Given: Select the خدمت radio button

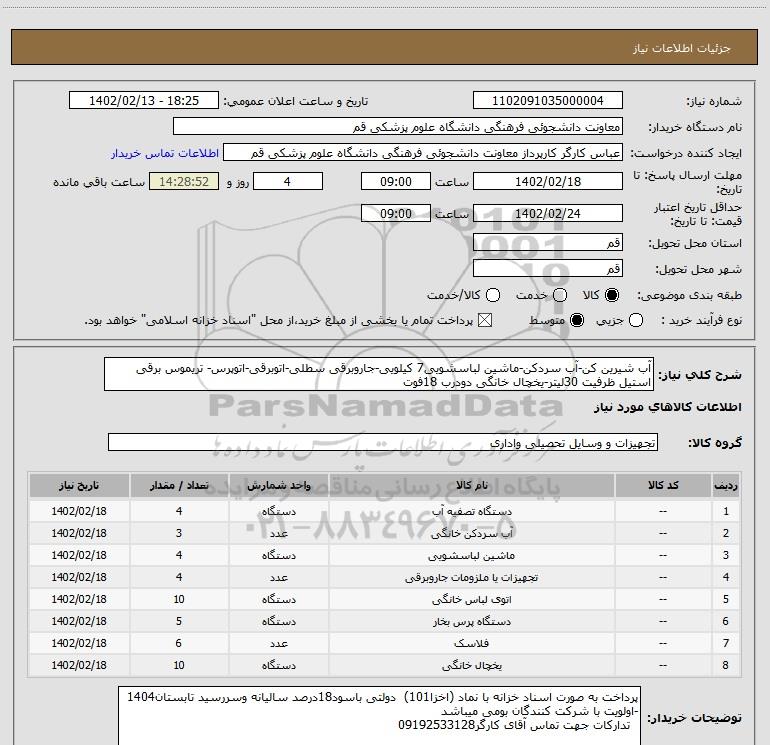Looking at the screenshot, I should pyautogui.click(x=560, y=295).
